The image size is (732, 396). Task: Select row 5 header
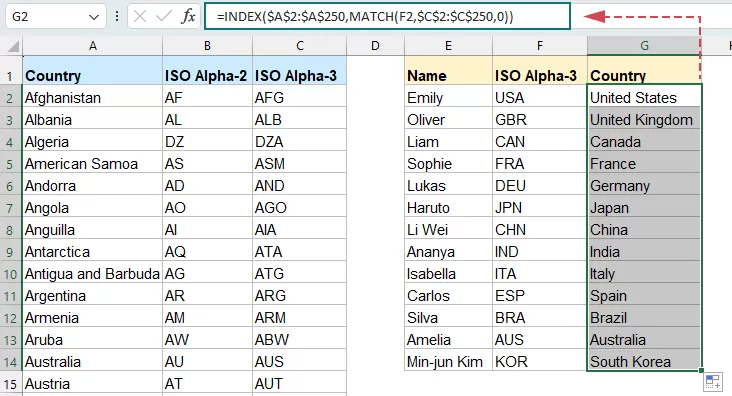coord(10,164)
